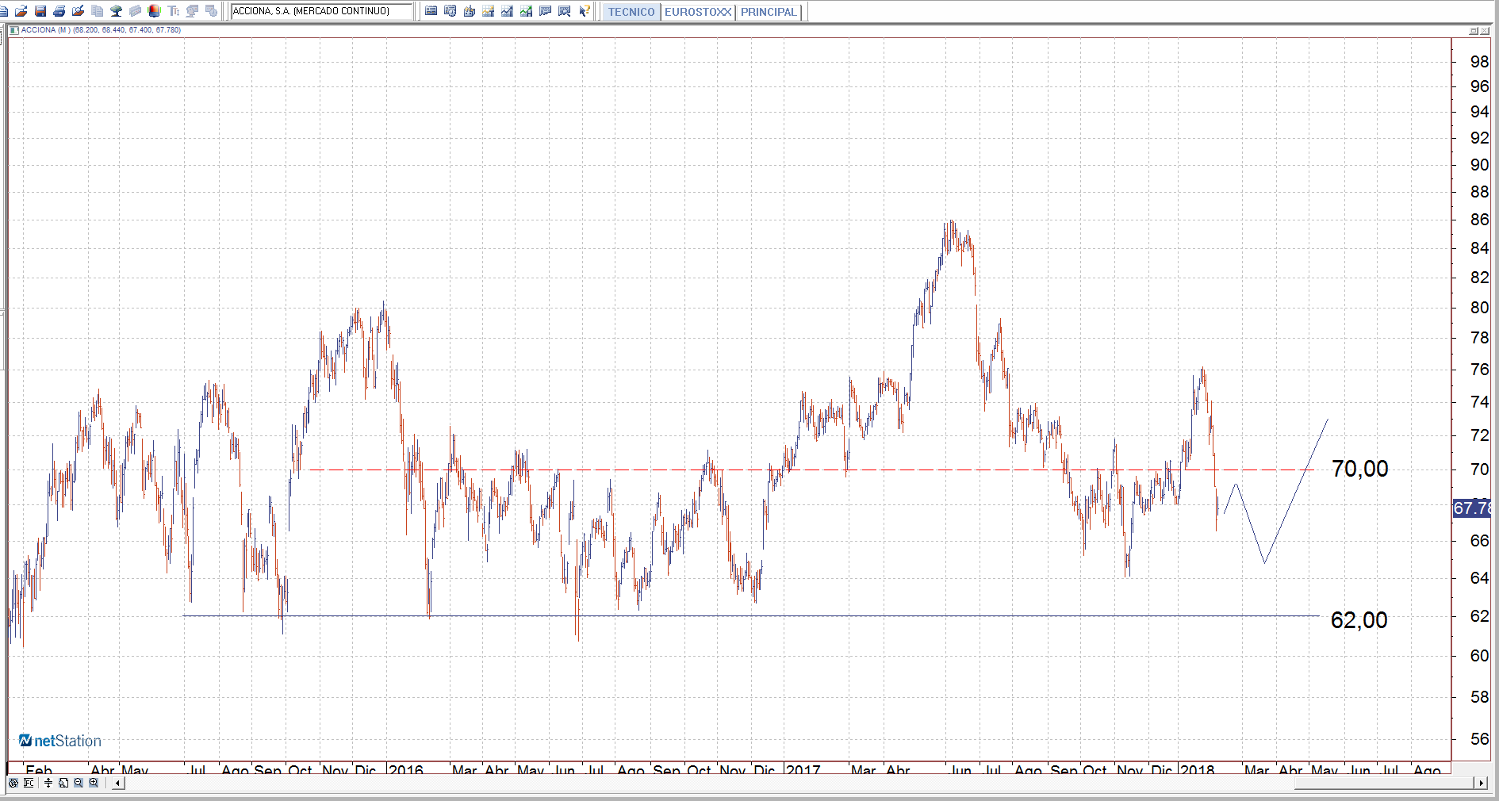
Task: Click the "2017" year label on time axis
Action: click(804, 771)
